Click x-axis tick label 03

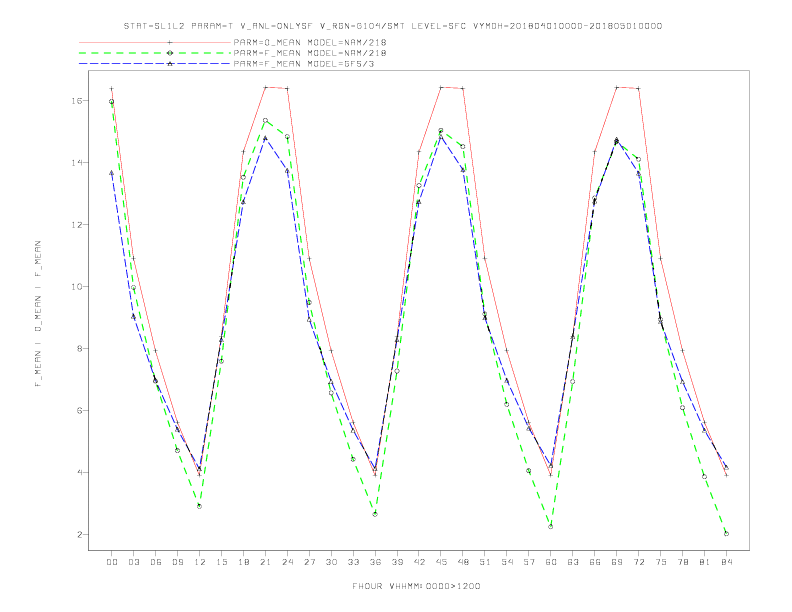pyautogui.click(x=133, y=562)
